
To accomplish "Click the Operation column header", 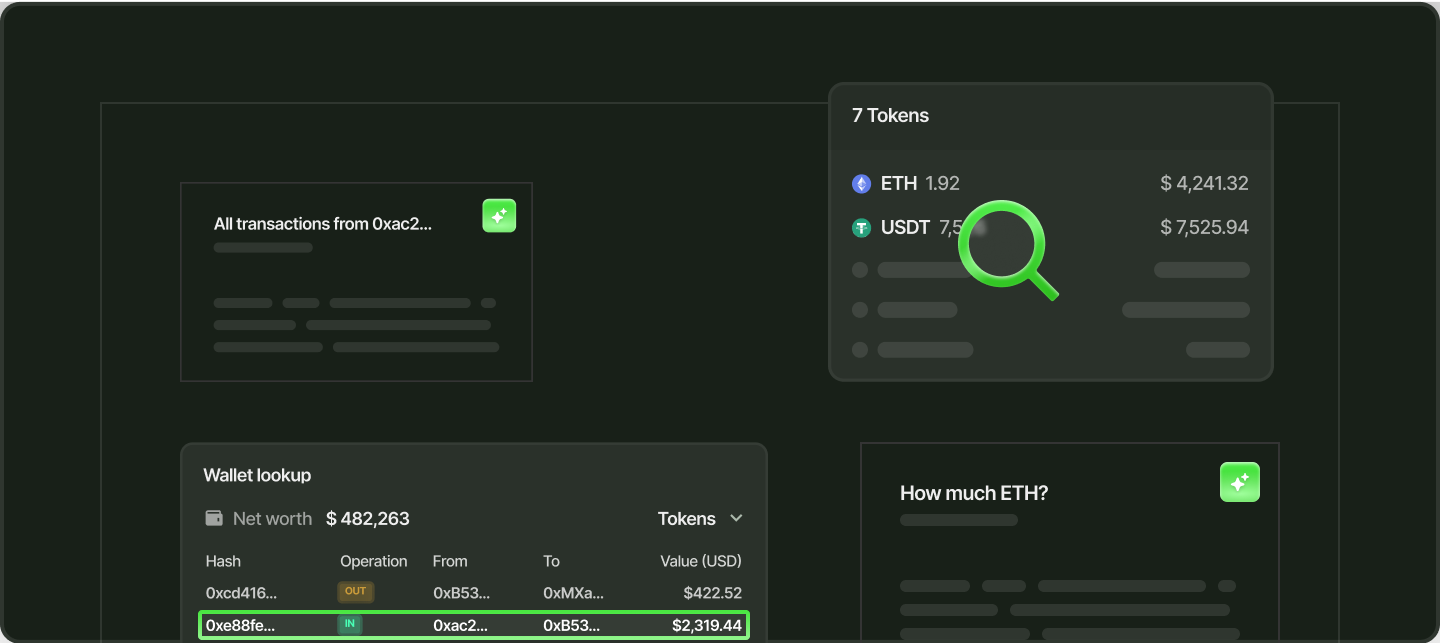I will [x=373, y=561].
